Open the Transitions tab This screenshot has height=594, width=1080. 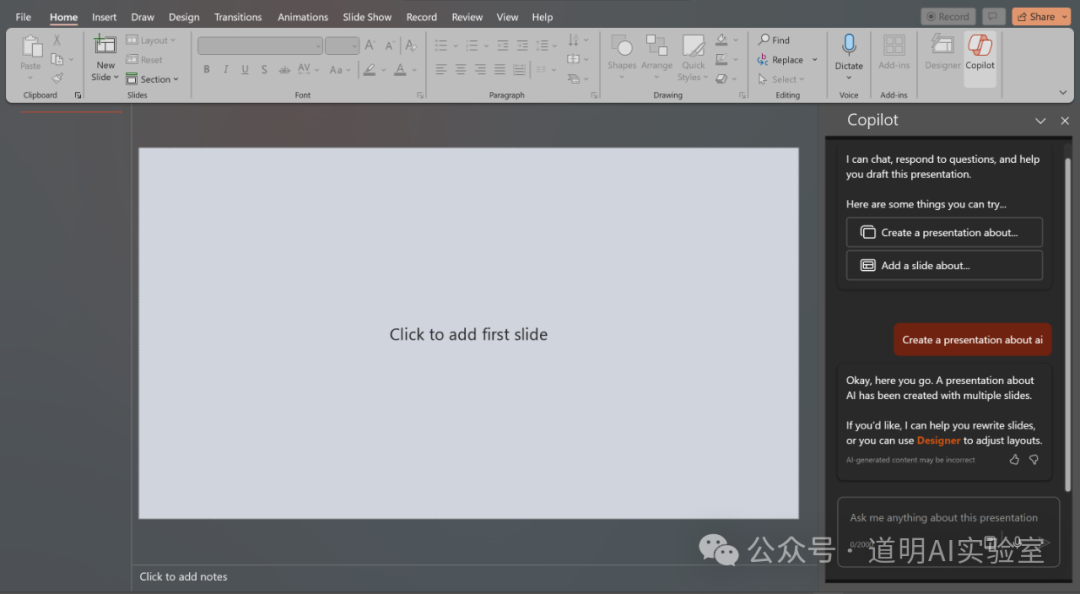tap(238, 17)
